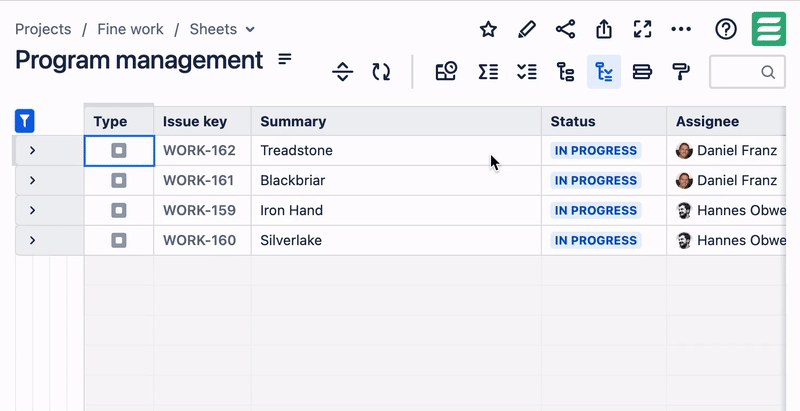The image size is (800, 411).
Task: Click the checklist lines icon
Action: tap(527, 72)
